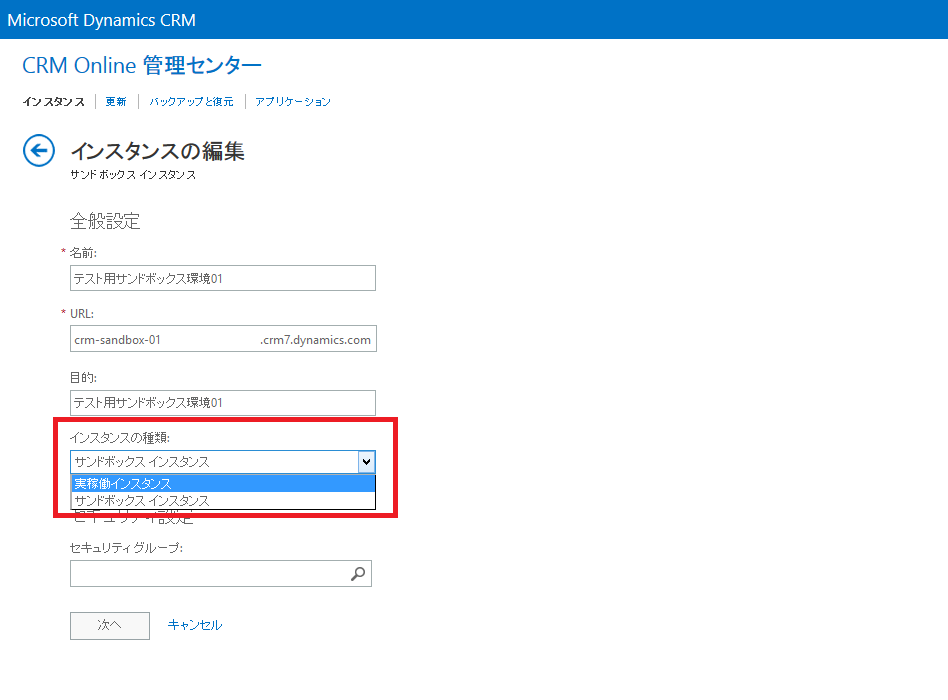Focus the セキュリティグループ lookup field
Image resolution: width=948 pixels, height=700 pixels.
coord(221,574)
